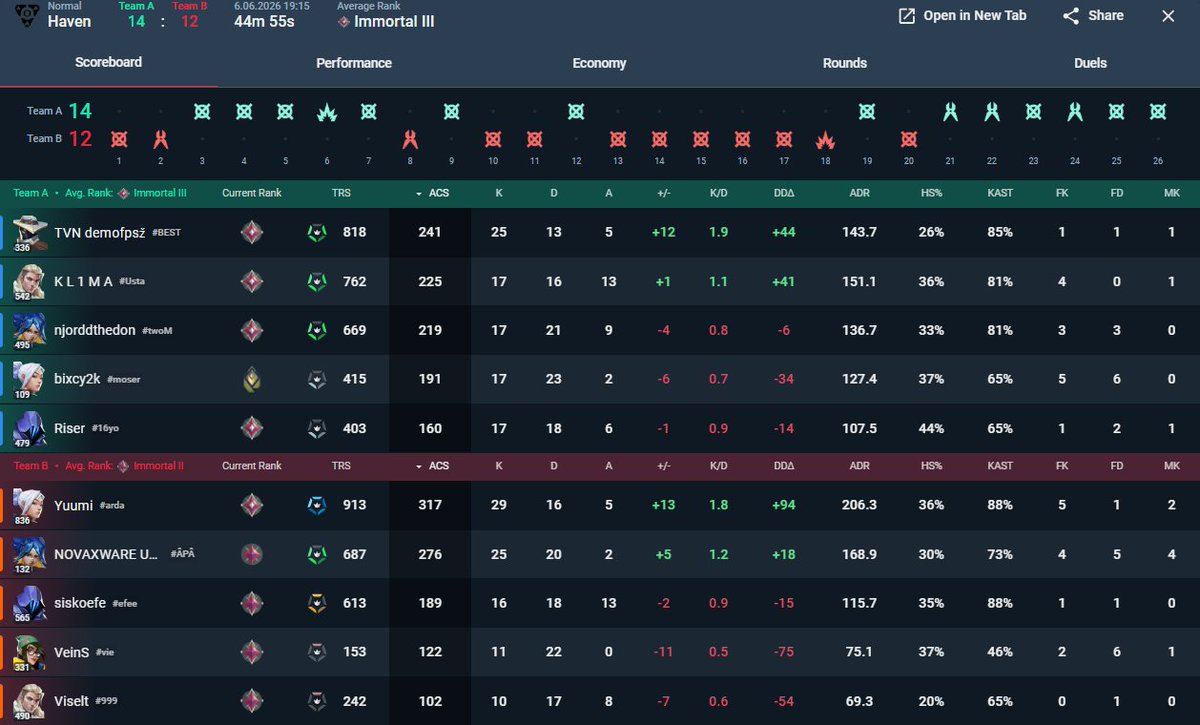The height and width of the screenshot is (725, 1200).
Task: Switch to the Performance tab
Action: coord(354,63)
